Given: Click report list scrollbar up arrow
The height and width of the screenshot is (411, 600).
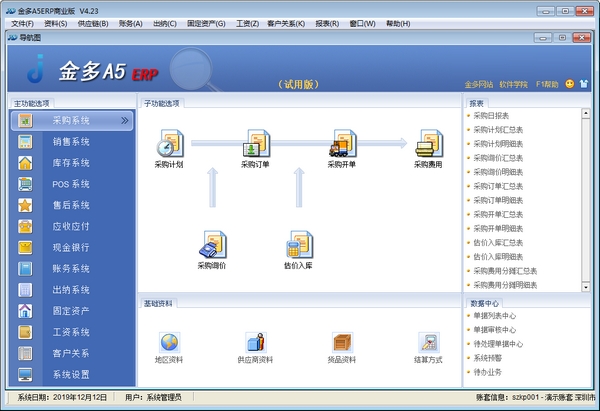Looking at the screenshot, I should 586,113.
